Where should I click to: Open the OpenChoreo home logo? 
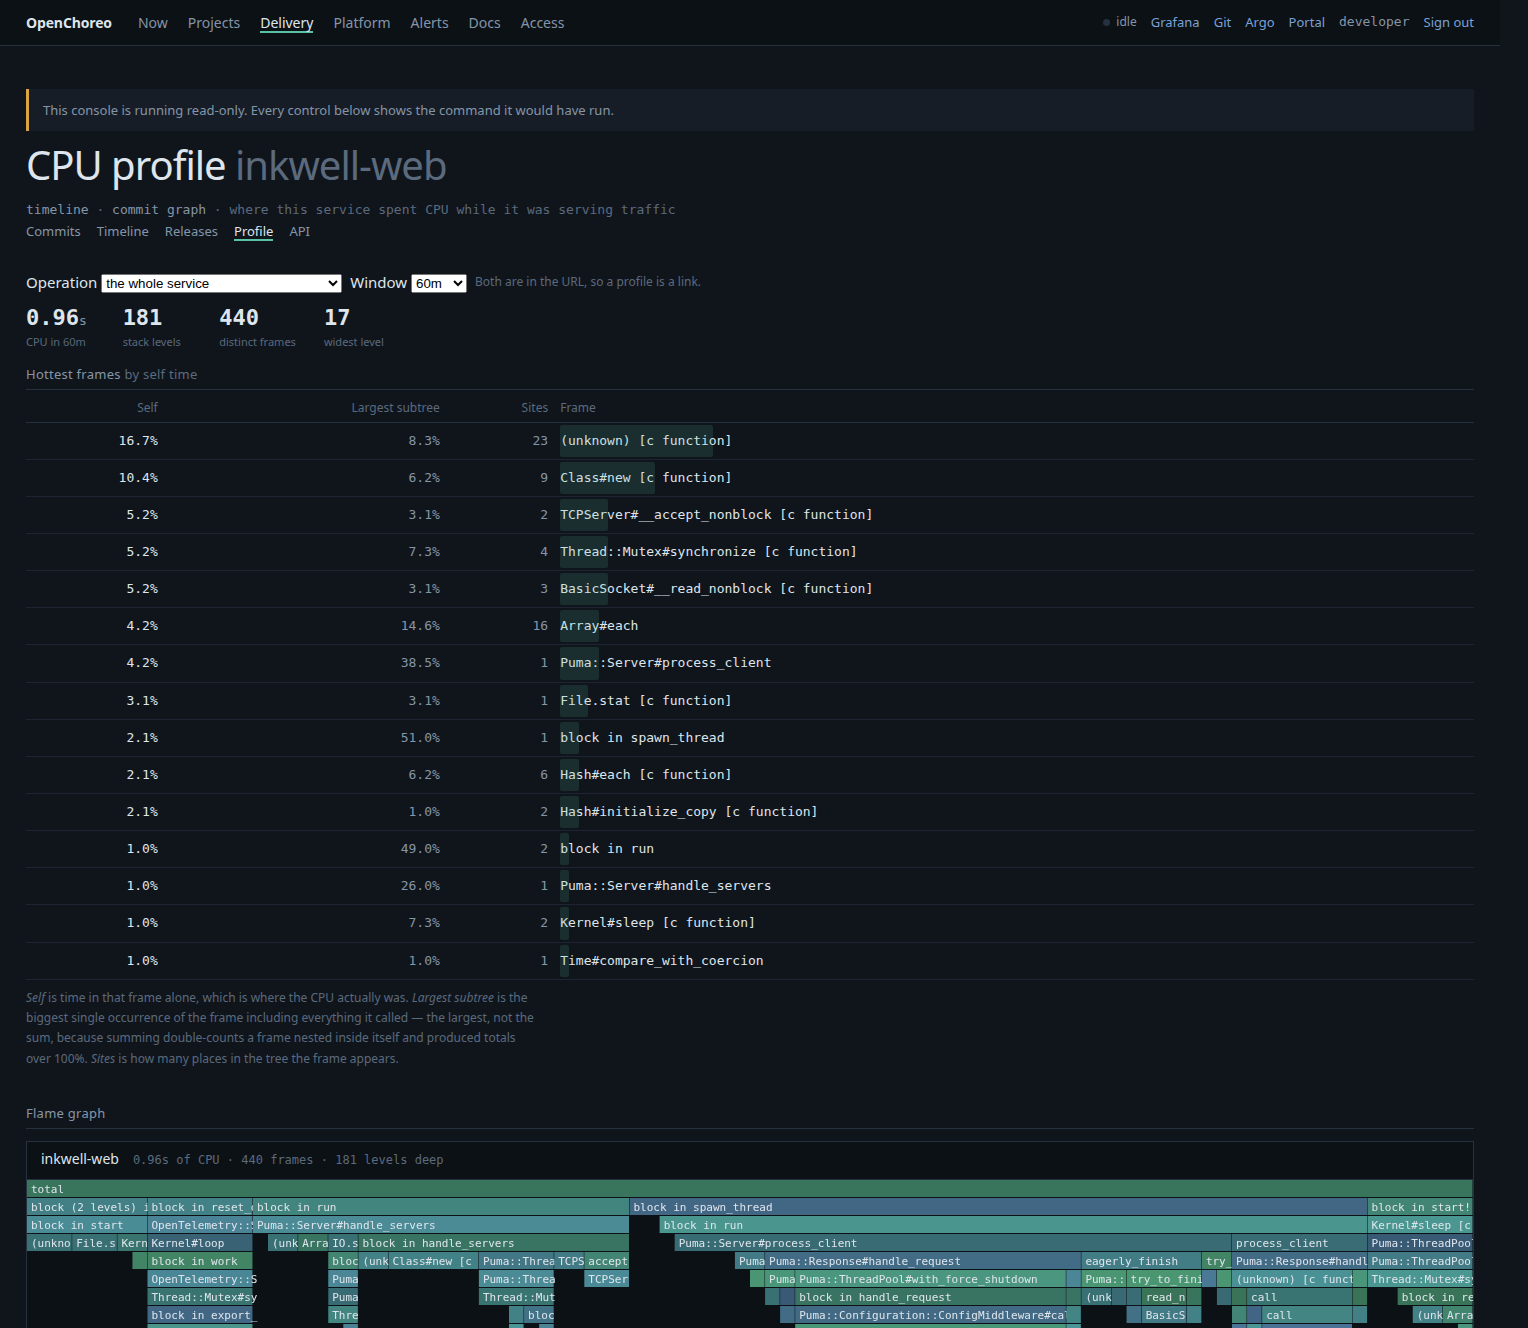pyautogui.click(x=69, y=23)
